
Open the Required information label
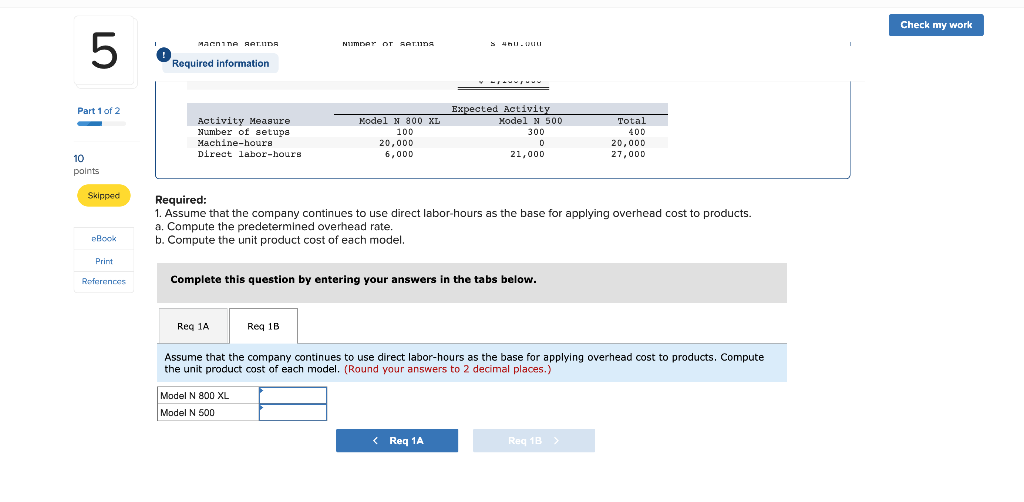pos(221,63)
